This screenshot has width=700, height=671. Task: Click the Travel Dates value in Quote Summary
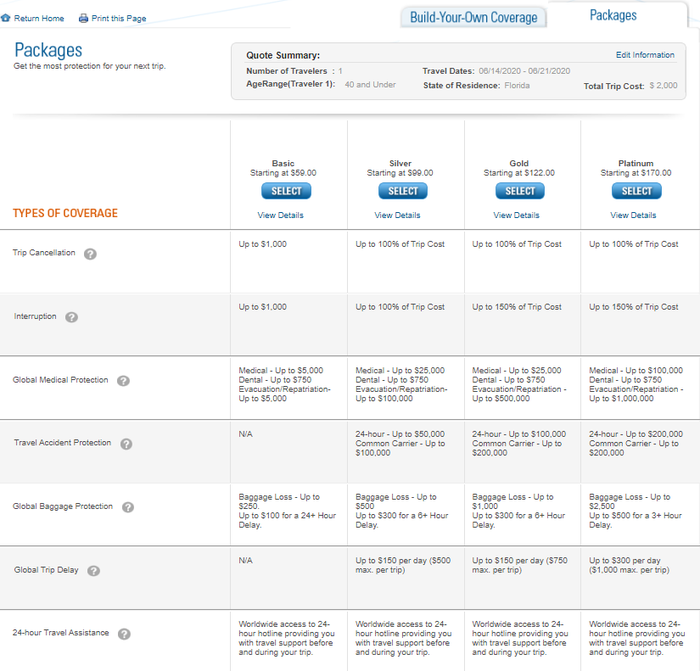click(x=524, y=71)
